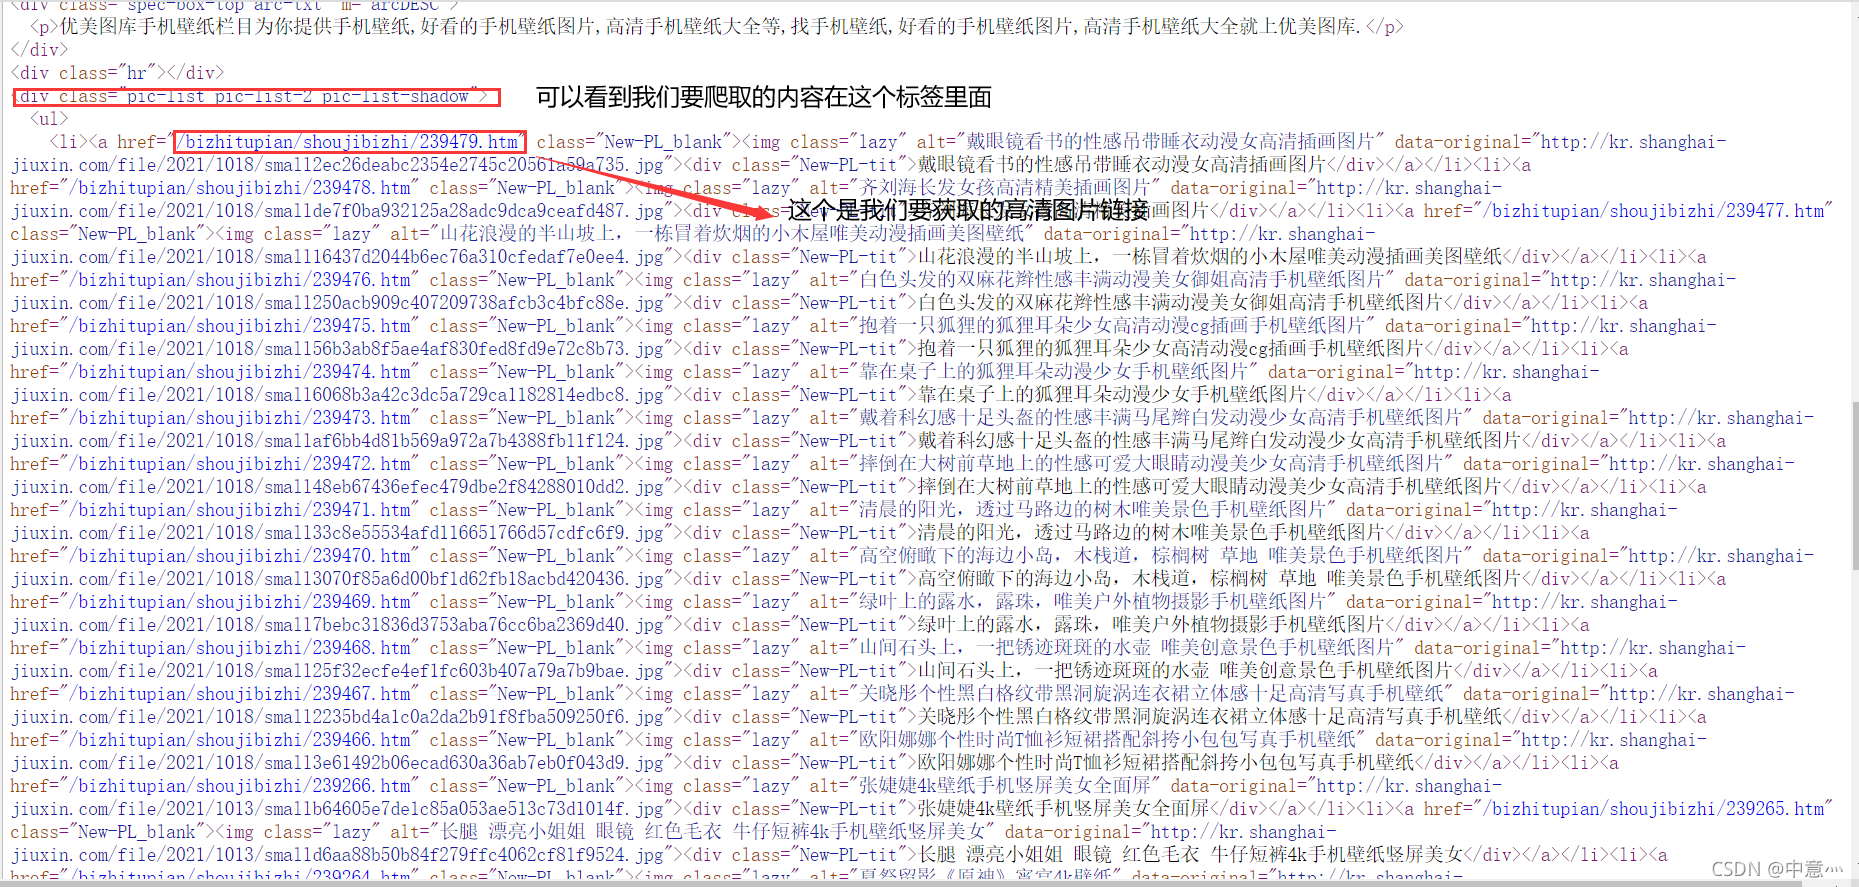
Task: Click the filename small3e61492b06ecad630a36ab7eb0f043d9.jpg
Action: click(x=464, y=763)
